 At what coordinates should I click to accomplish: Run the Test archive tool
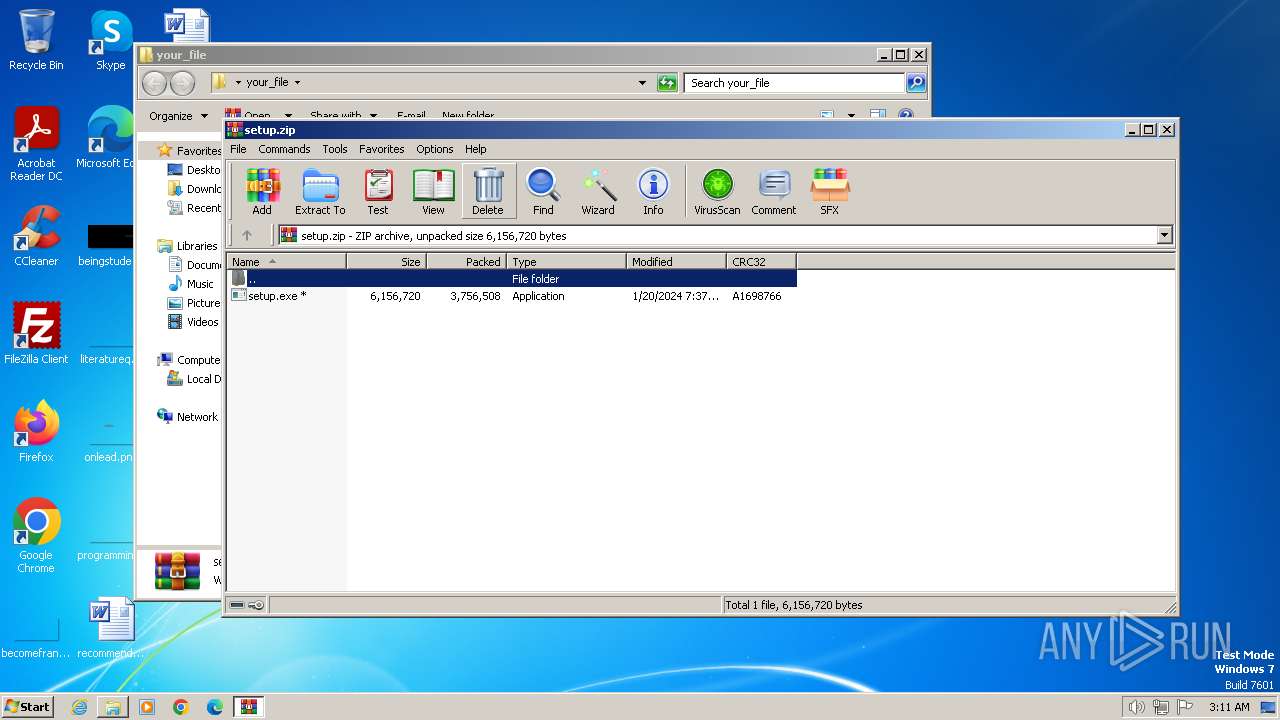coord(378,191)
